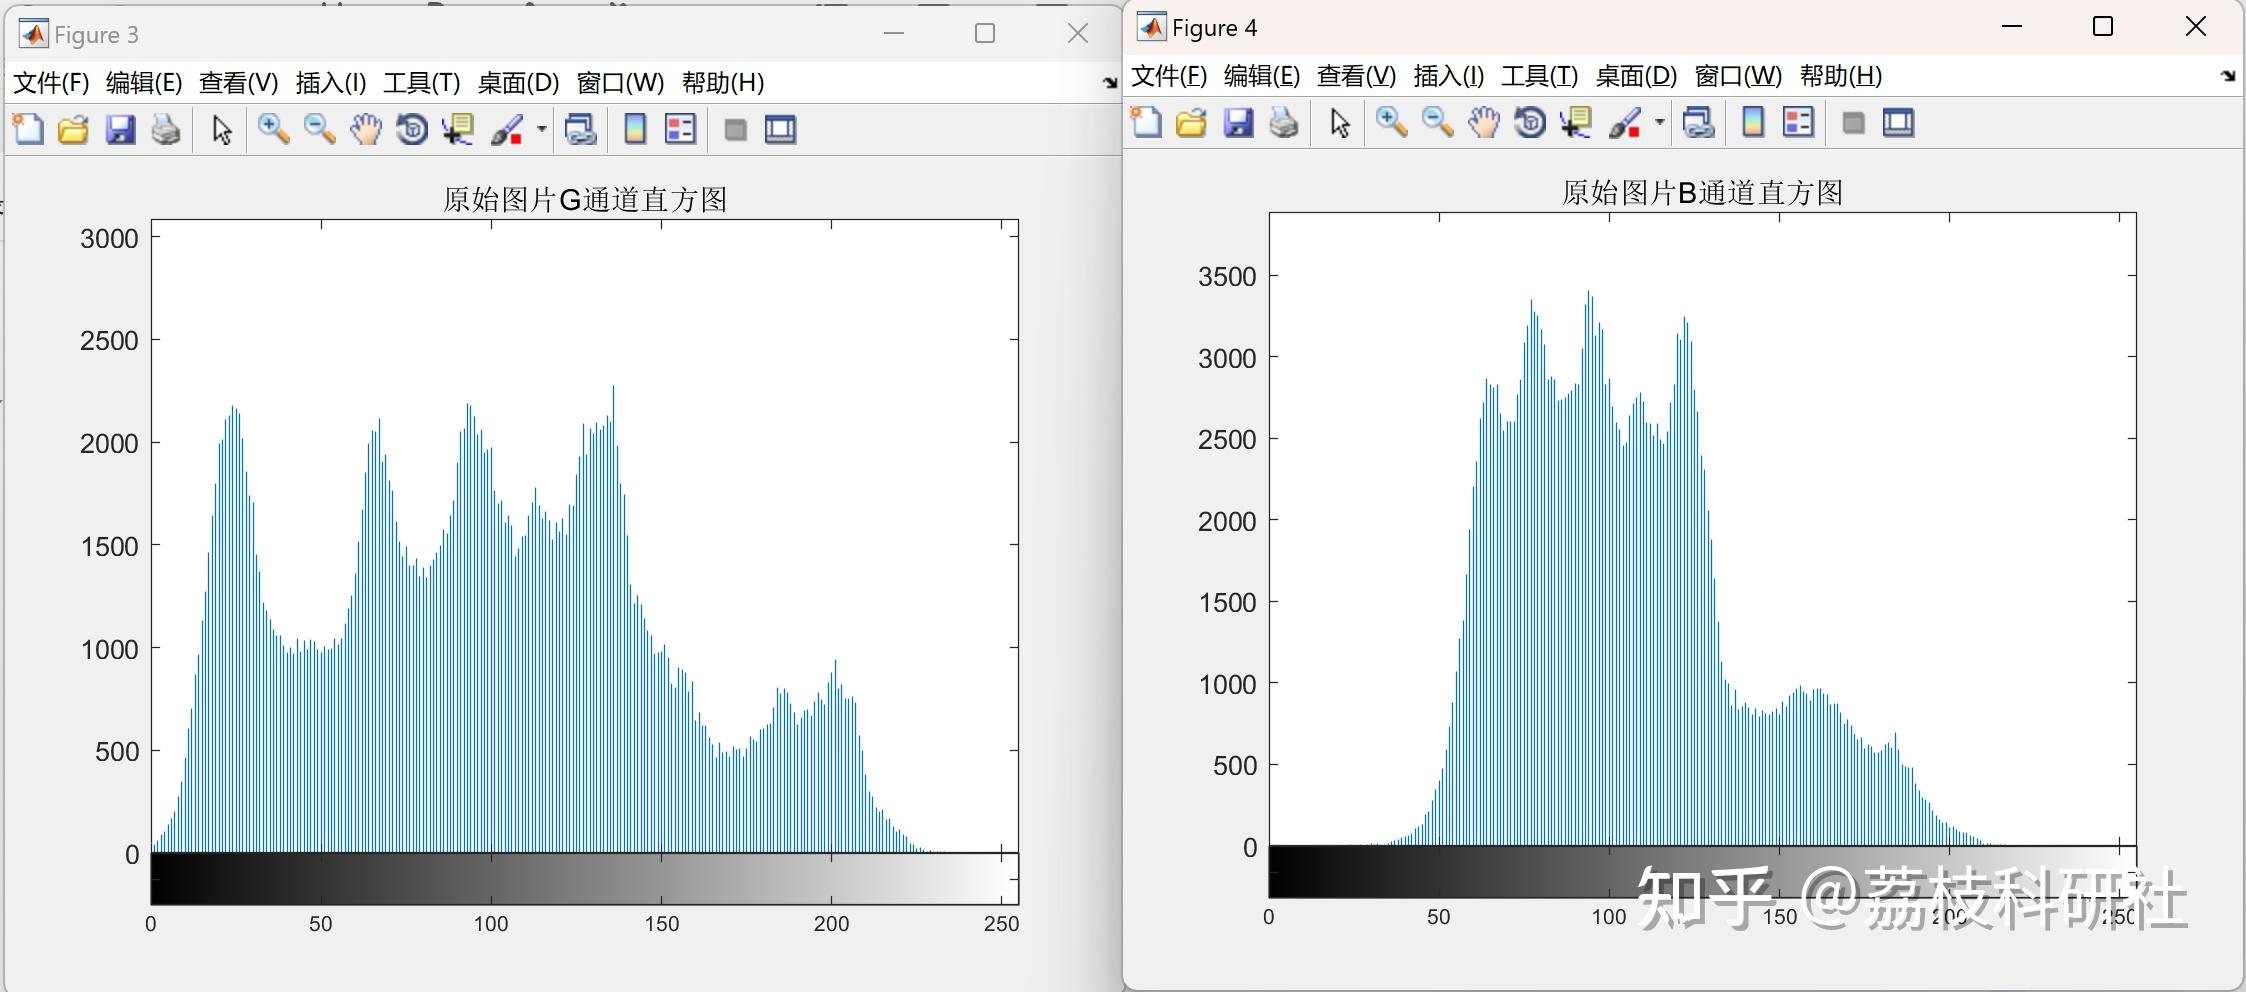Insert a legend in Figure 3
Screen dimensions: 2246x992
pos(681,129)
